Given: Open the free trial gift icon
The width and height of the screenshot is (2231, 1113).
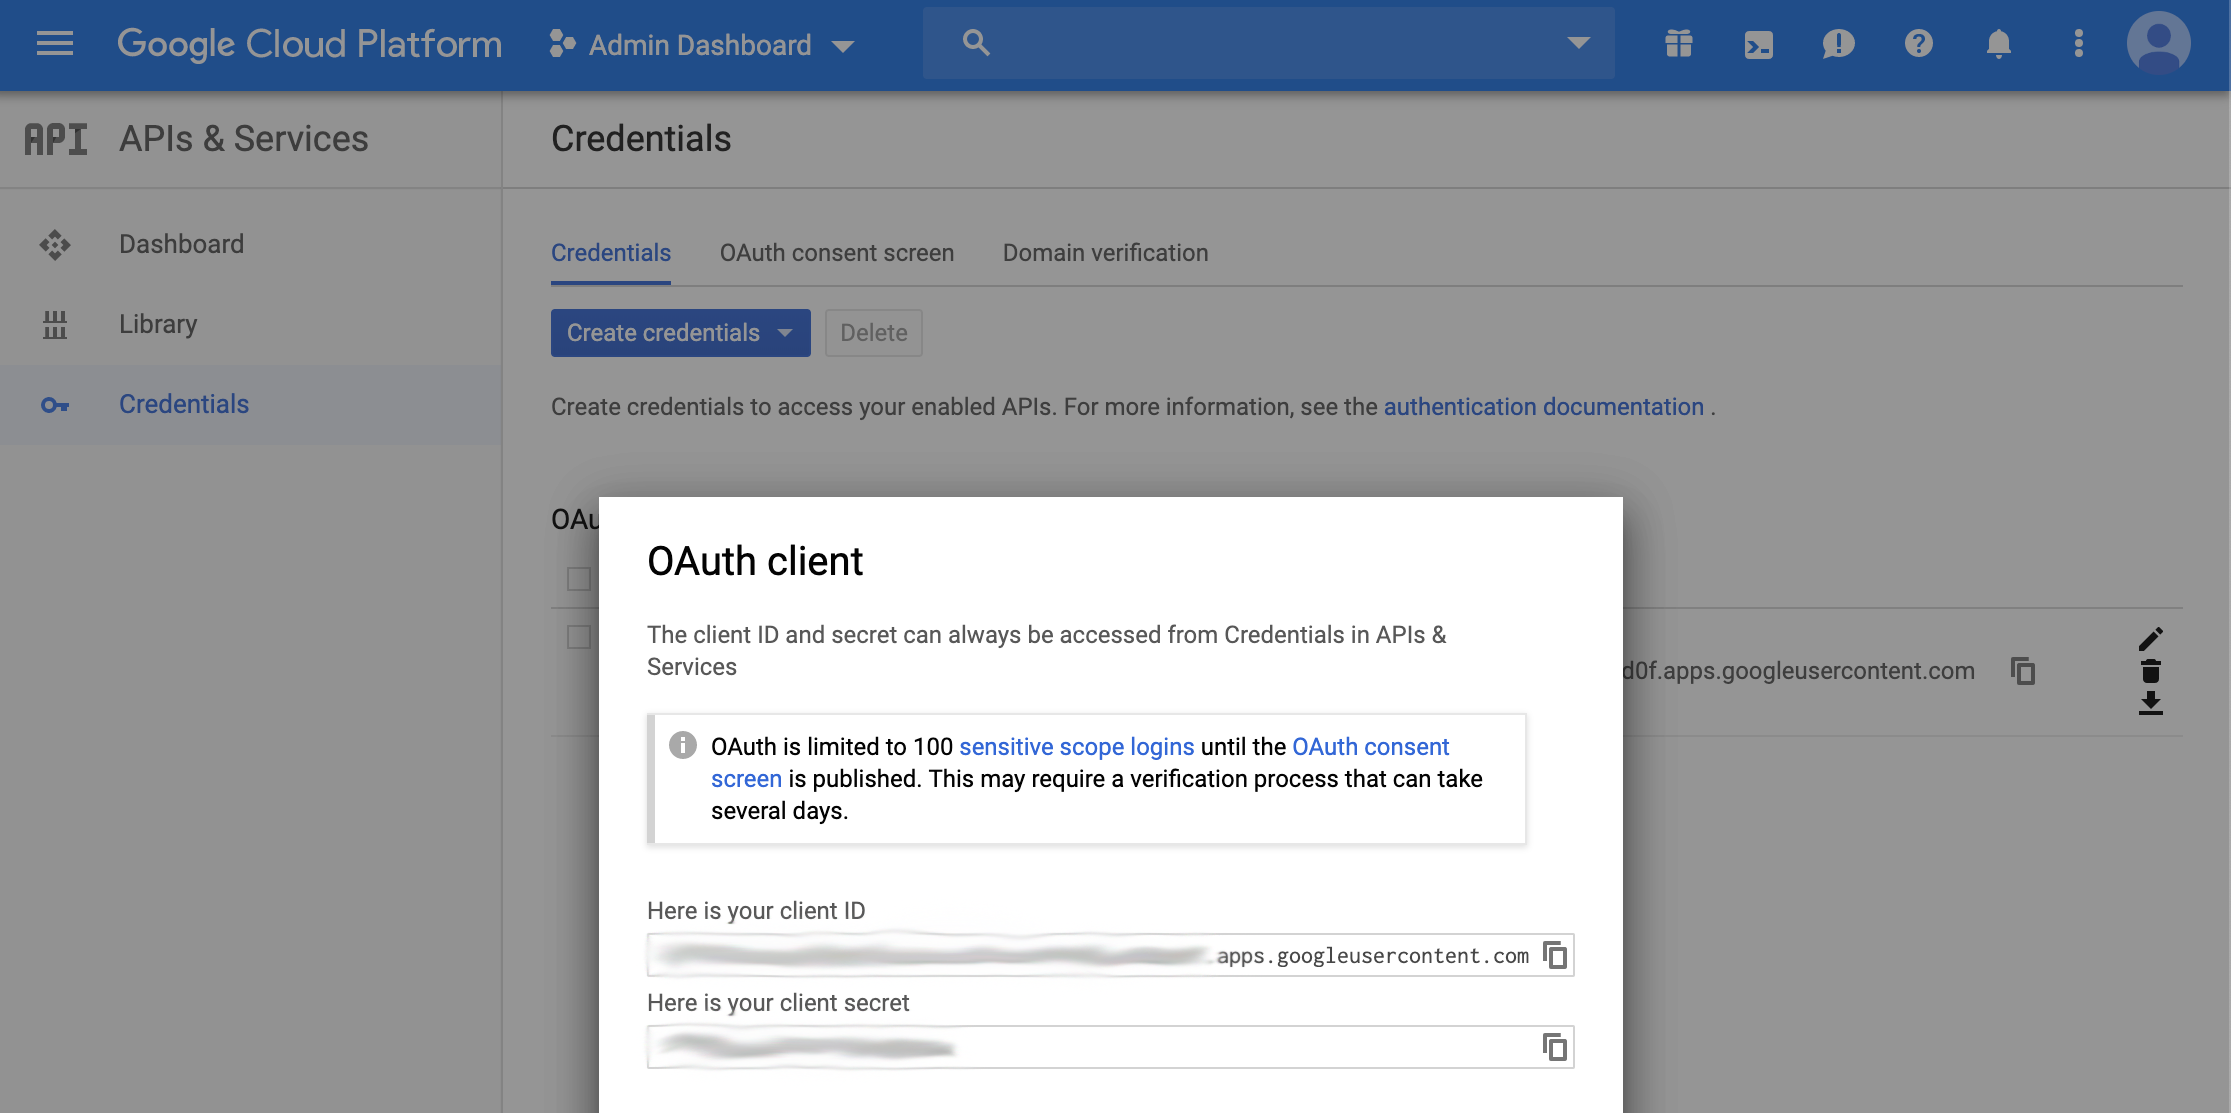Looking at the screenshot, I should (x=1679, y=44).
